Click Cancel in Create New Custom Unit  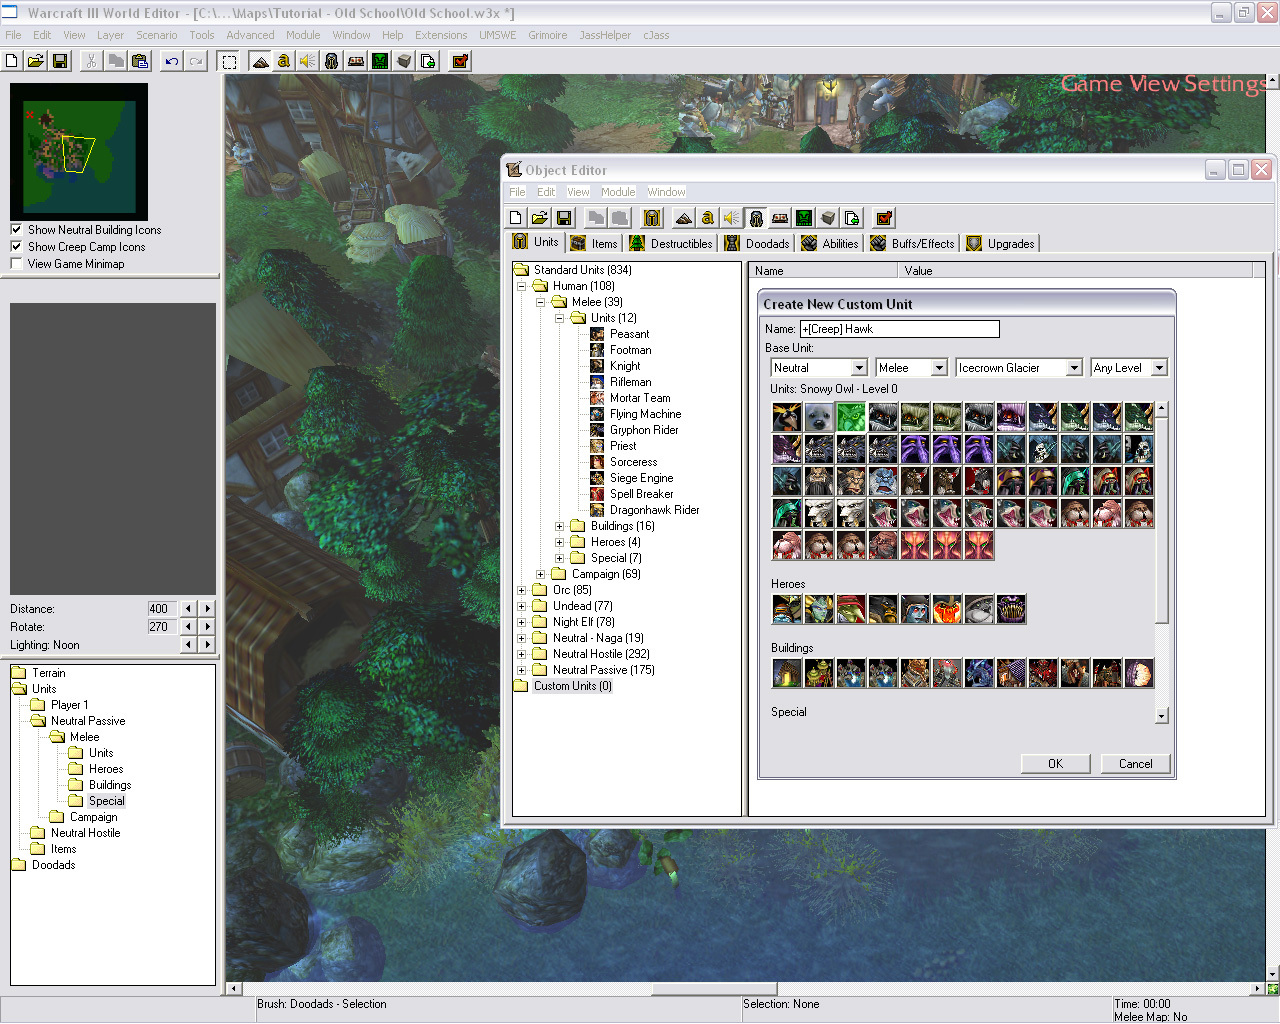(1135, 764)
